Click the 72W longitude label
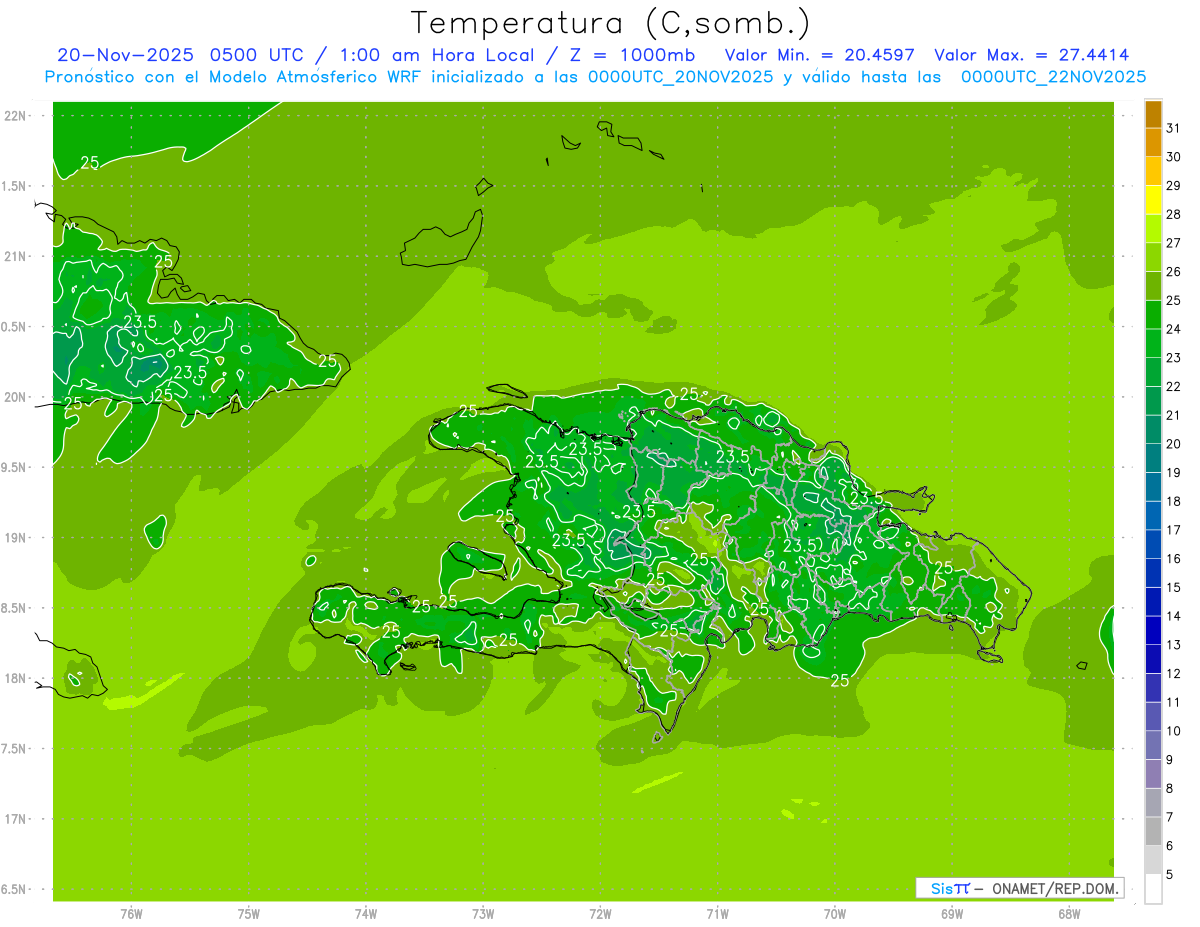This screenshot has height=927, width=1200. pos(600,914)
